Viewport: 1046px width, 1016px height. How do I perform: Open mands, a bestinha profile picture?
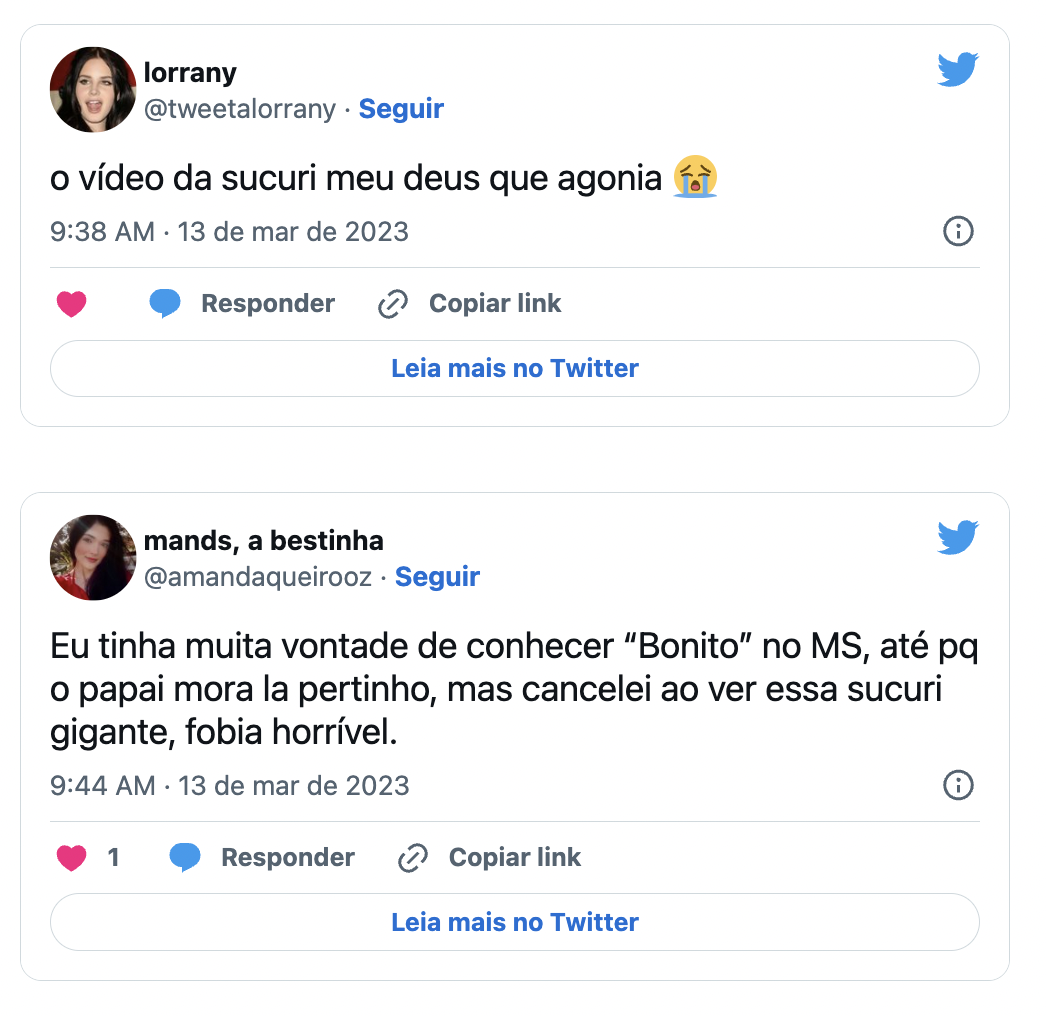click(x=93, y=557)
